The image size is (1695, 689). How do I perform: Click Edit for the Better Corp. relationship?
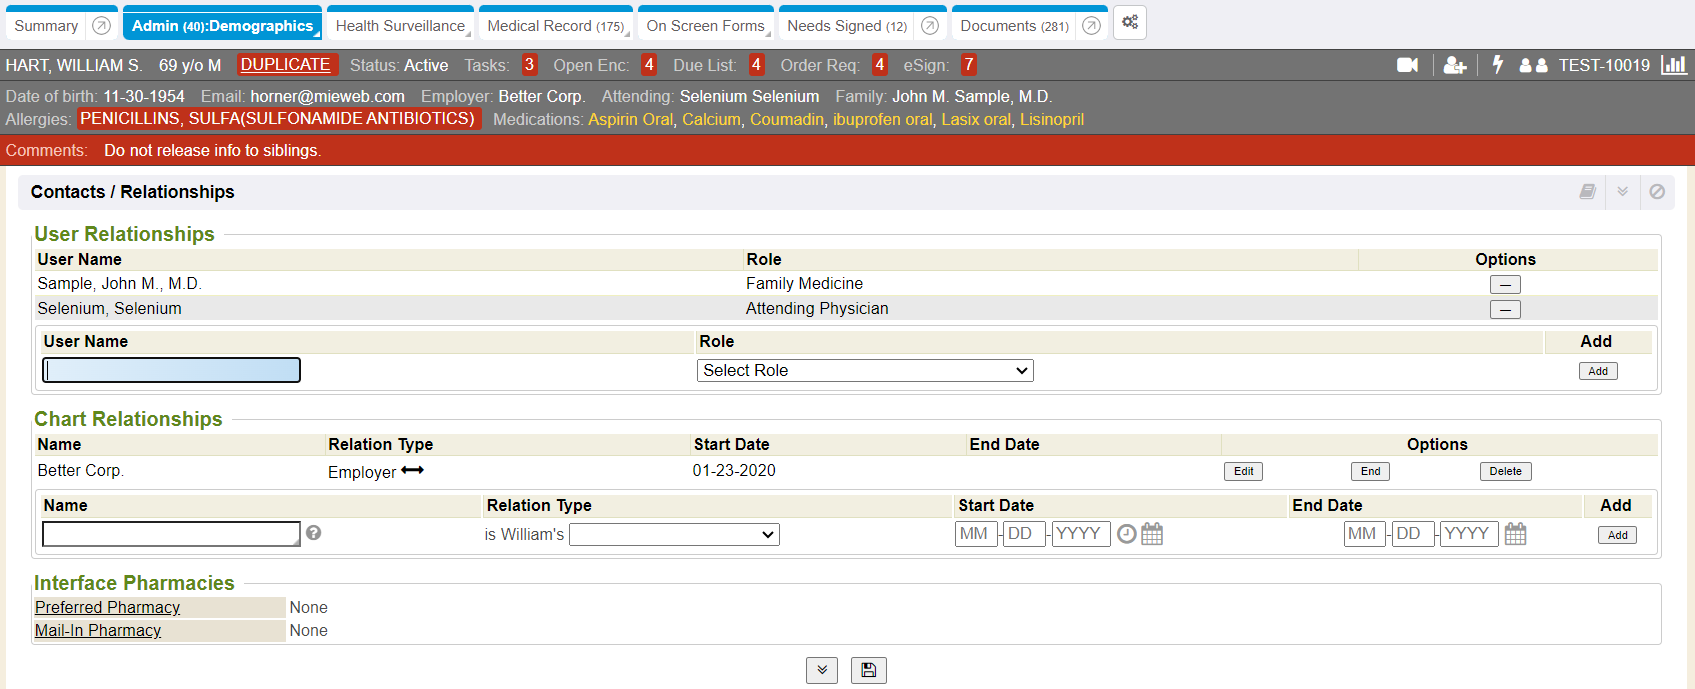(x=1243, y=472)
